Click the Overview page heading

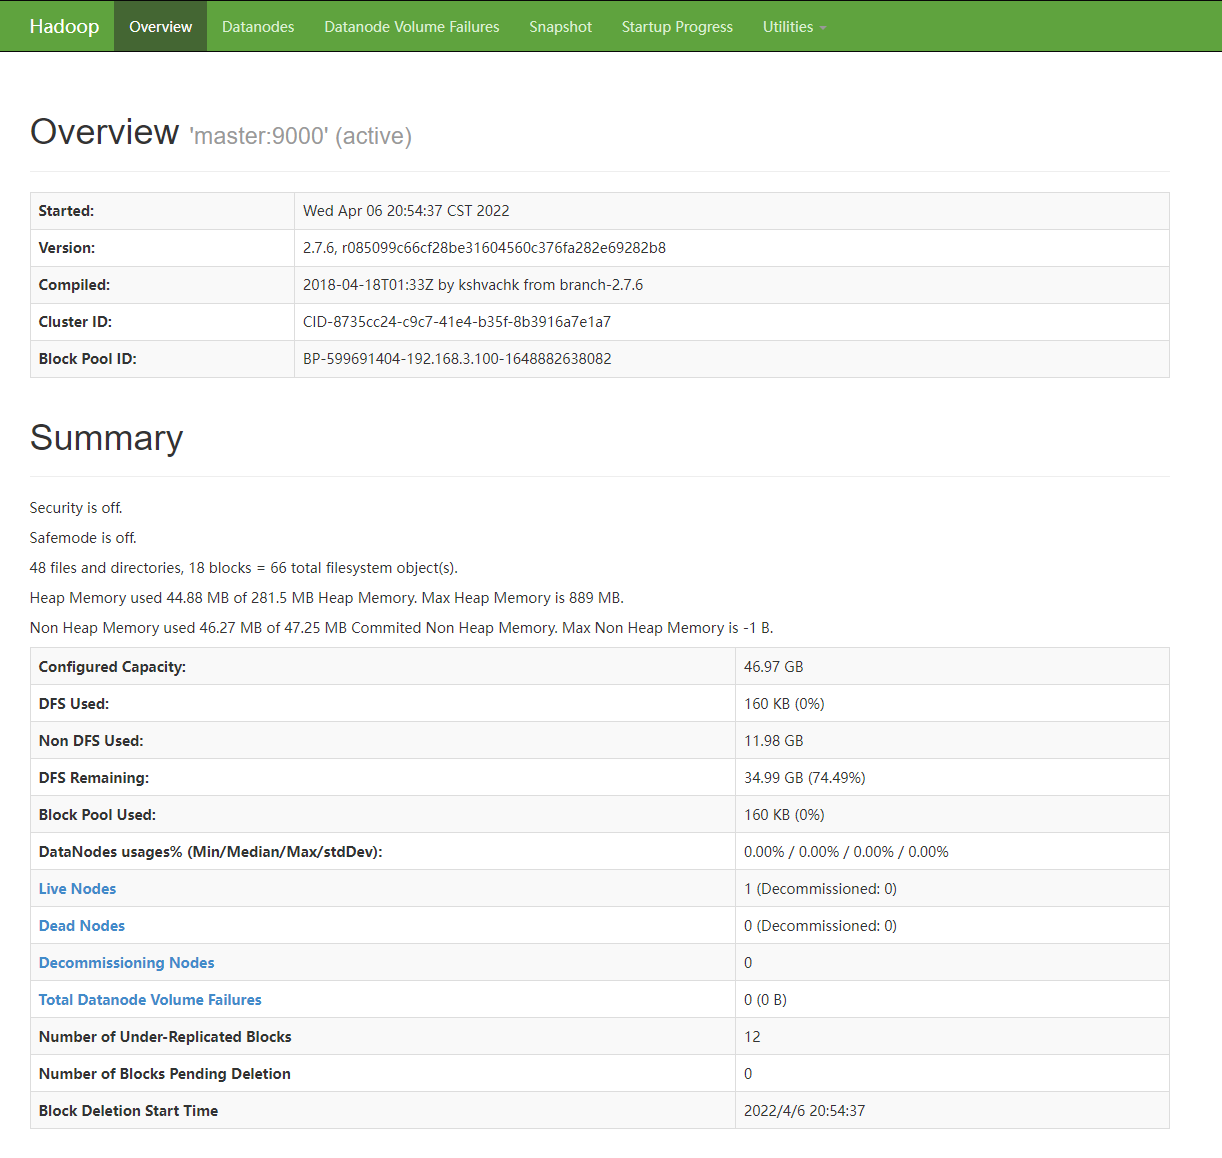[x=104, y=132]
